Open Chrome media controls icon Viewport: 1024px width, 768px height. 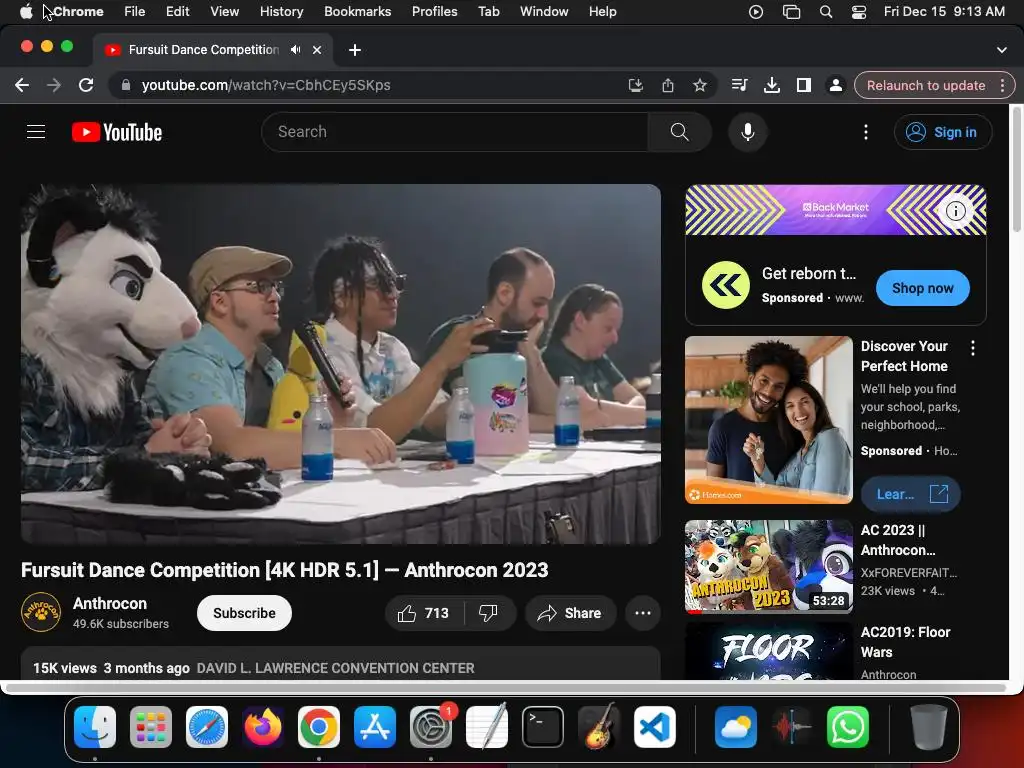coord(739,85)
